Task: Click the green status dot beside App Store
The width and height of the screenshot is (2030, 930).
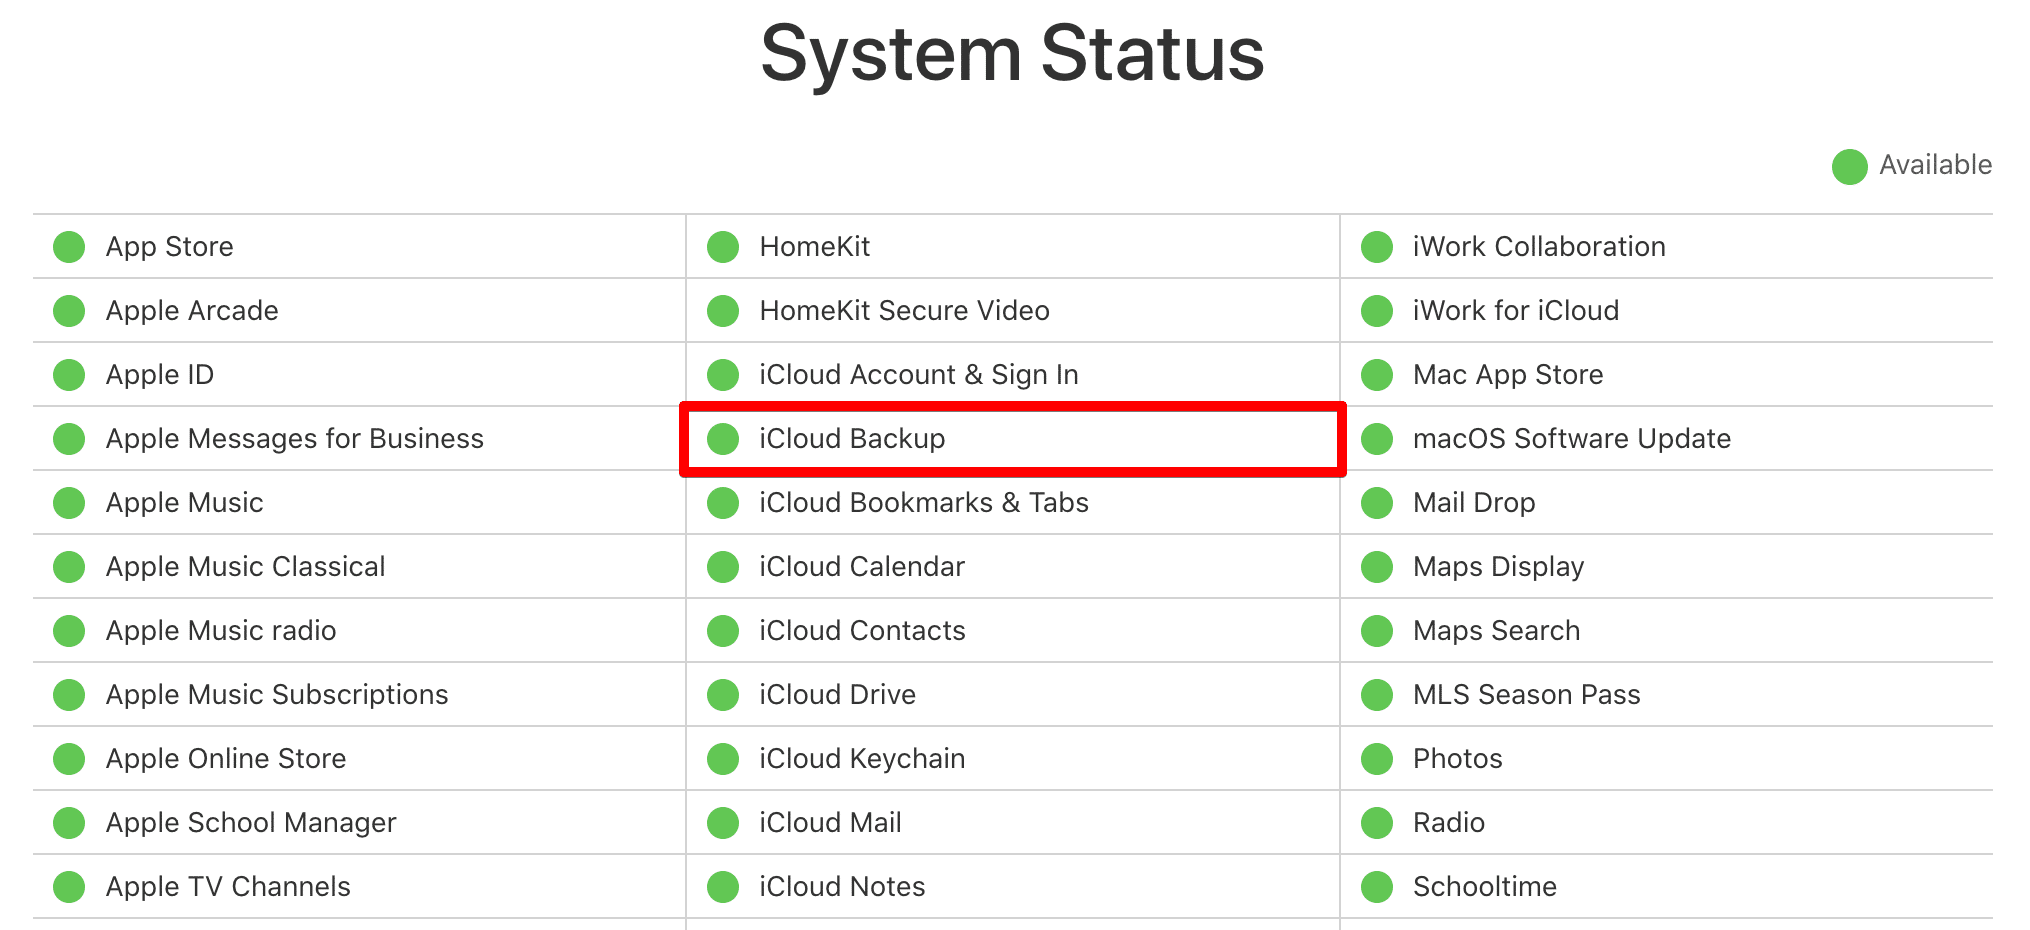Action: (x=69, y=247)
